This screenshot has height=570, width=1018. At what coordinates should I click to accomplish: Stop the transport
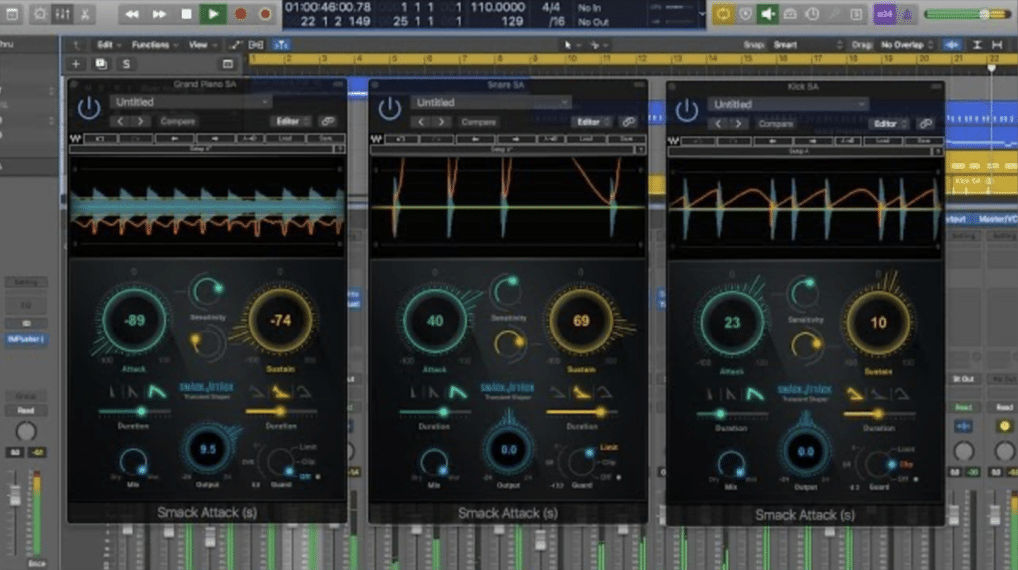[x=186, y=14]
